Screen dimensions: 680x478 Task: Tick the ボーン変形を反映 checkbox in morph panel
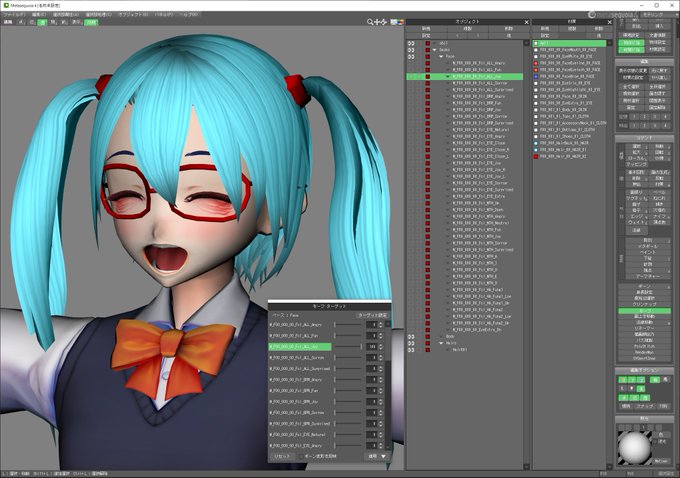tap(301, 456)
